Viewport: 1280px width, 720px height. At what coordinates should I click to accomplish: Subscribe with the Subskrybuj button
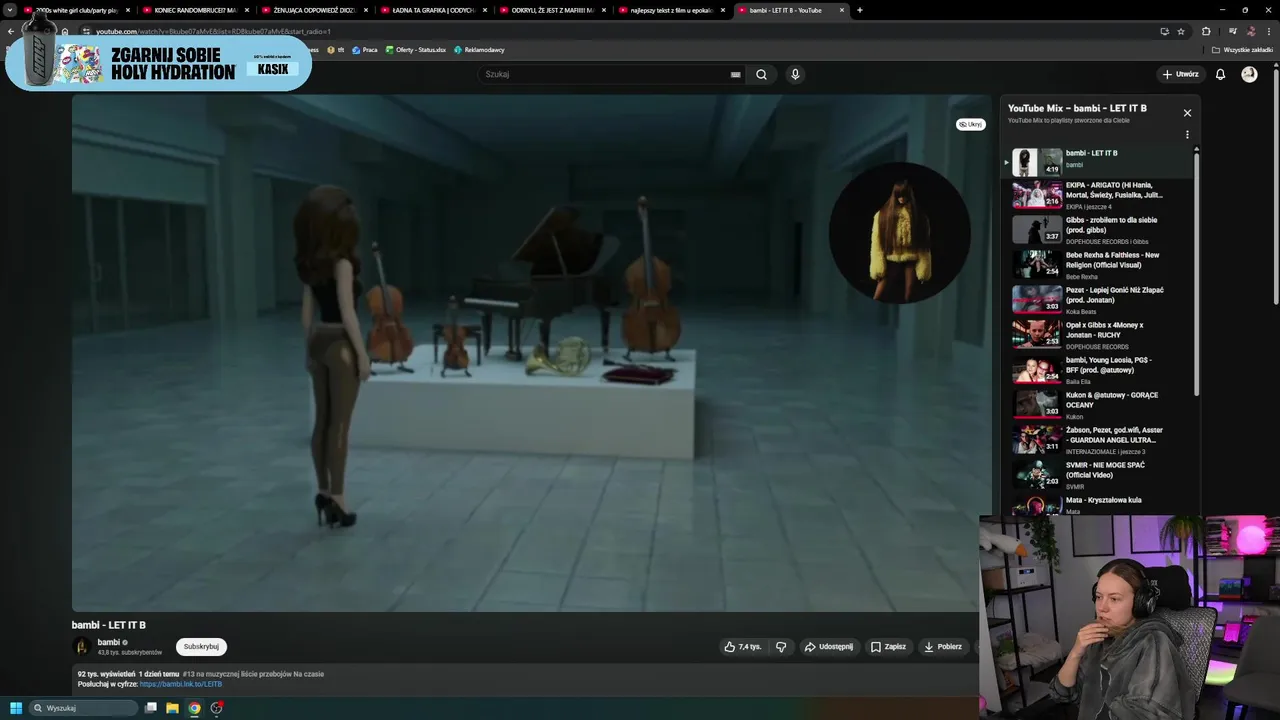coord(201,647)
